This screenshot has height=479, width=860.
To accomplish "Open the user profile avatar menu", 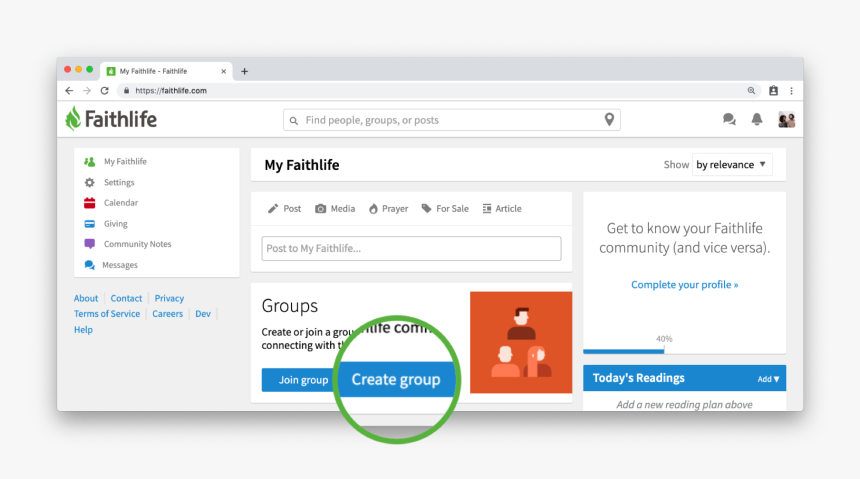I will [787, 119].
